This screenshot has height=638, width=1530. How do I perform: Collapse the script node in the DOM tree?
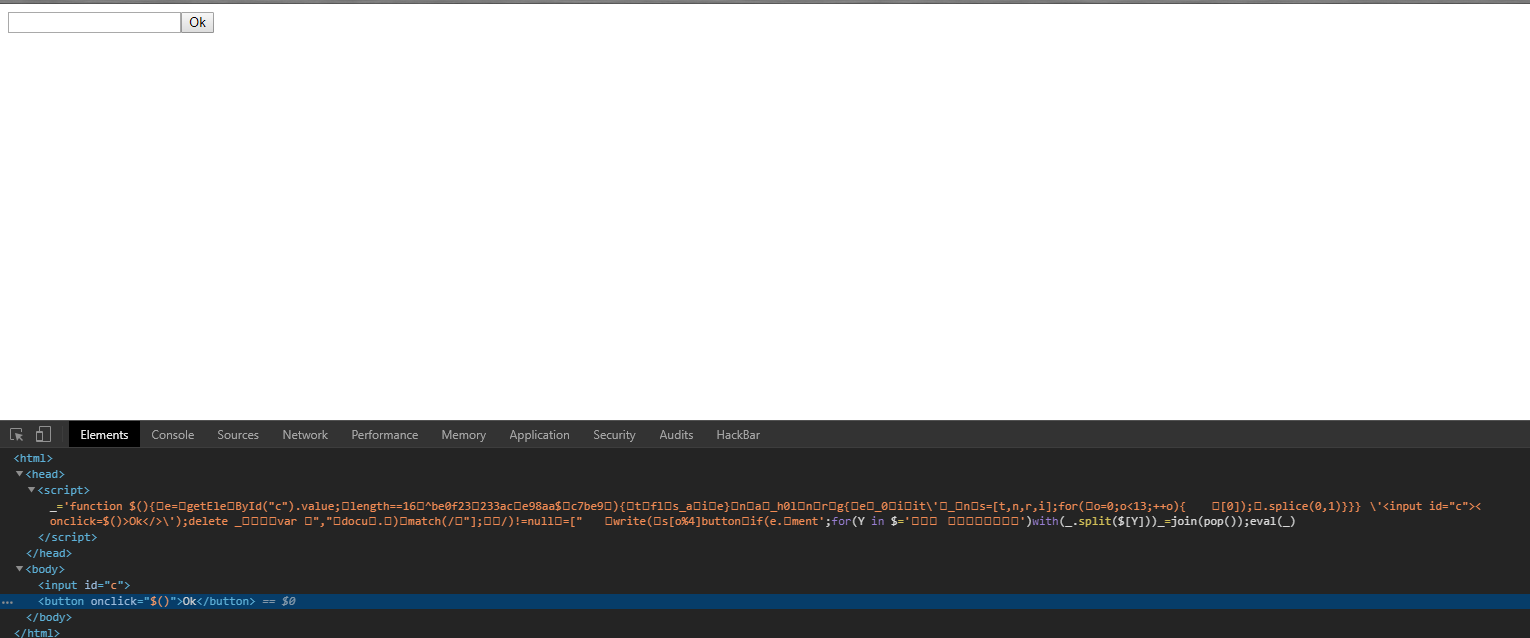(x=31, y=490)
